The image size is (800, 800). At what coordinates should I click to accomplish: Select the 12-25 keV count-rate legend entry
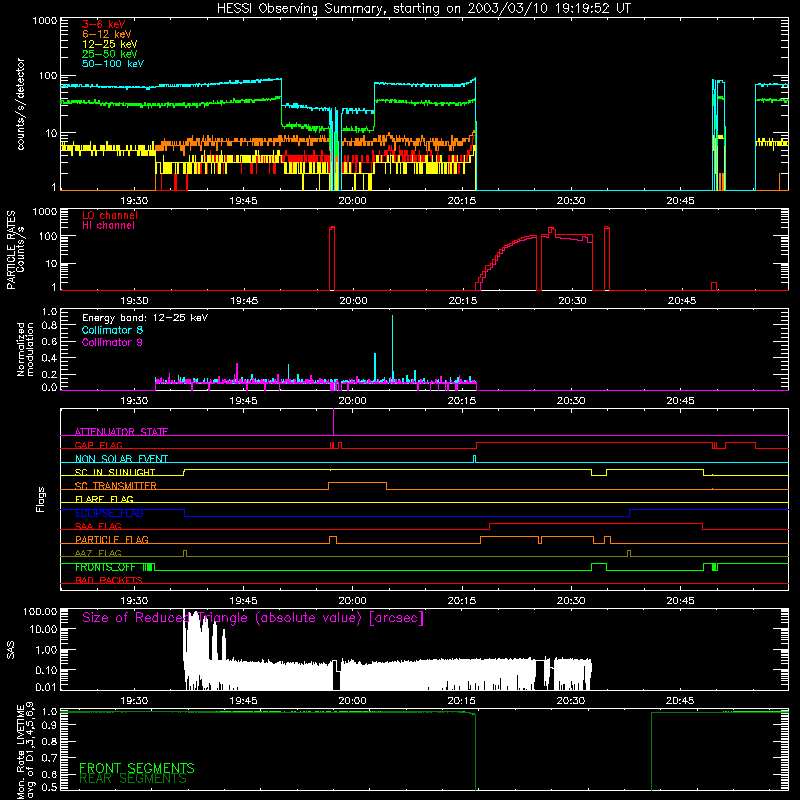(110, 44)
